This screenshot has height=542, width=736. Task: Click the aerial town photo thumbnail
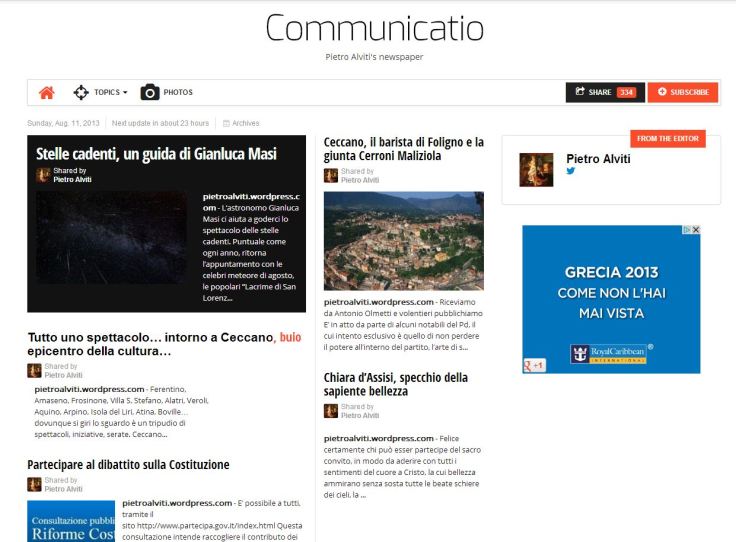tap(403, 241)
